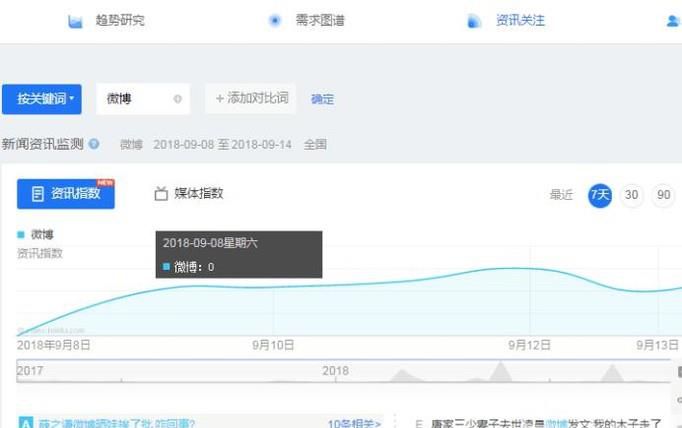
Task: Click the 趋势研究 chart icon
Action: coord(75,21)
